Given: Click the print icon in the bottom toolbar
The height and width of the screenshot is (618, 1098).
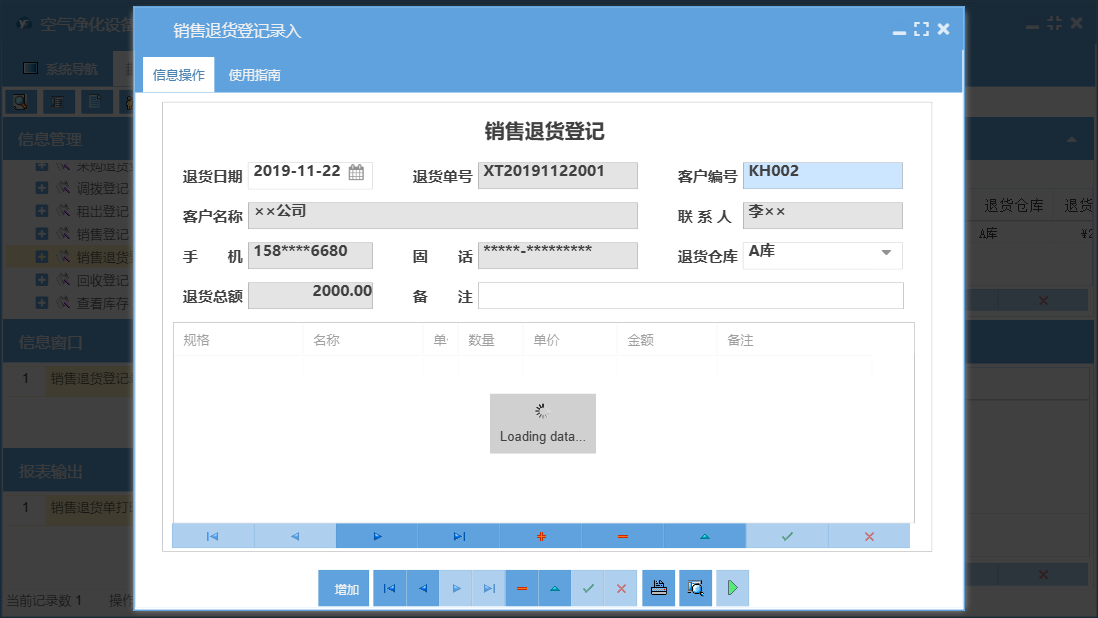Looking at the screenshot, I should [658, 588].
